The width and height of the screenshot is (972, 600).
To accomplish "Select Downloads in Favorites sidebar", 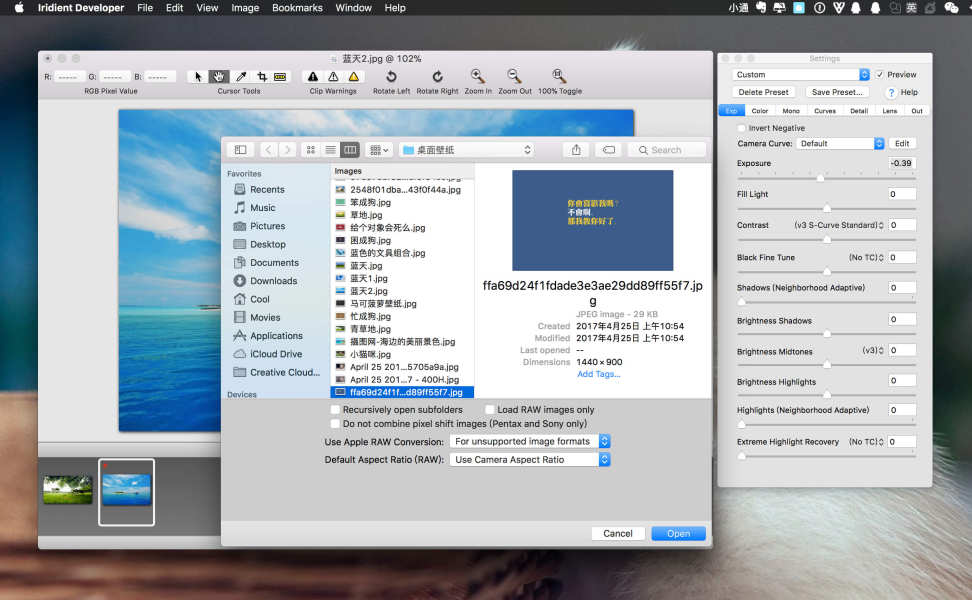I will [x=273, y=281].
